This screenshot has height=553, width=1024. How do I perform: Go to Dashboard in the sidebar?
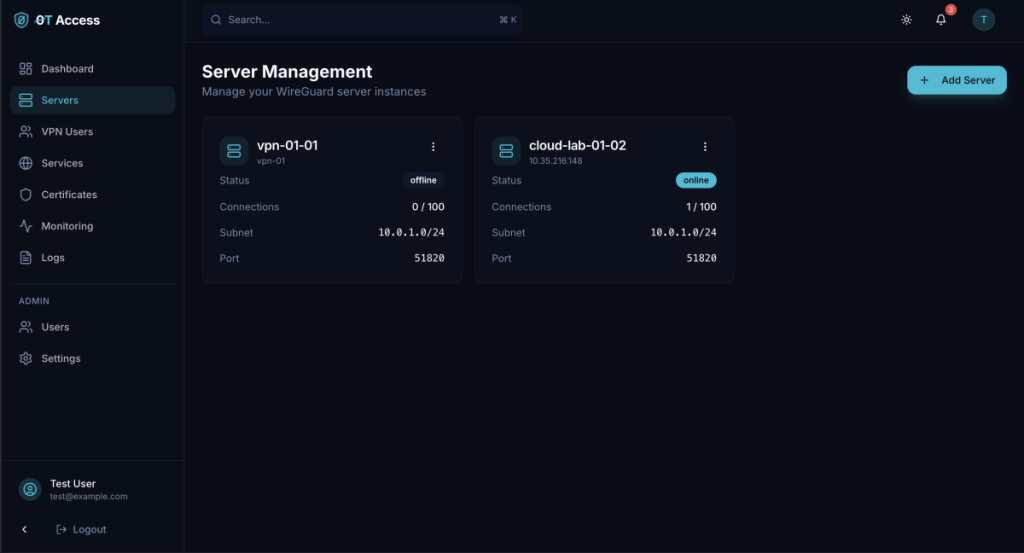[67, 69]
